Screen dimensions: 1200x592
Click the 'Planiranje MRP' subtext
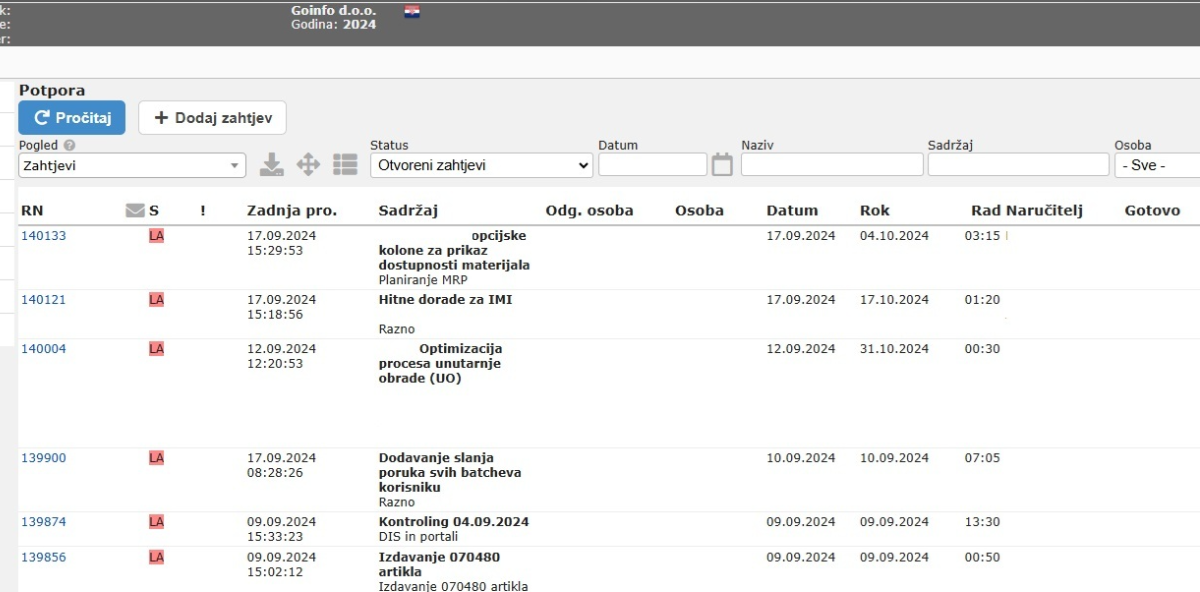pyautogui.click(x=423, y=280)
